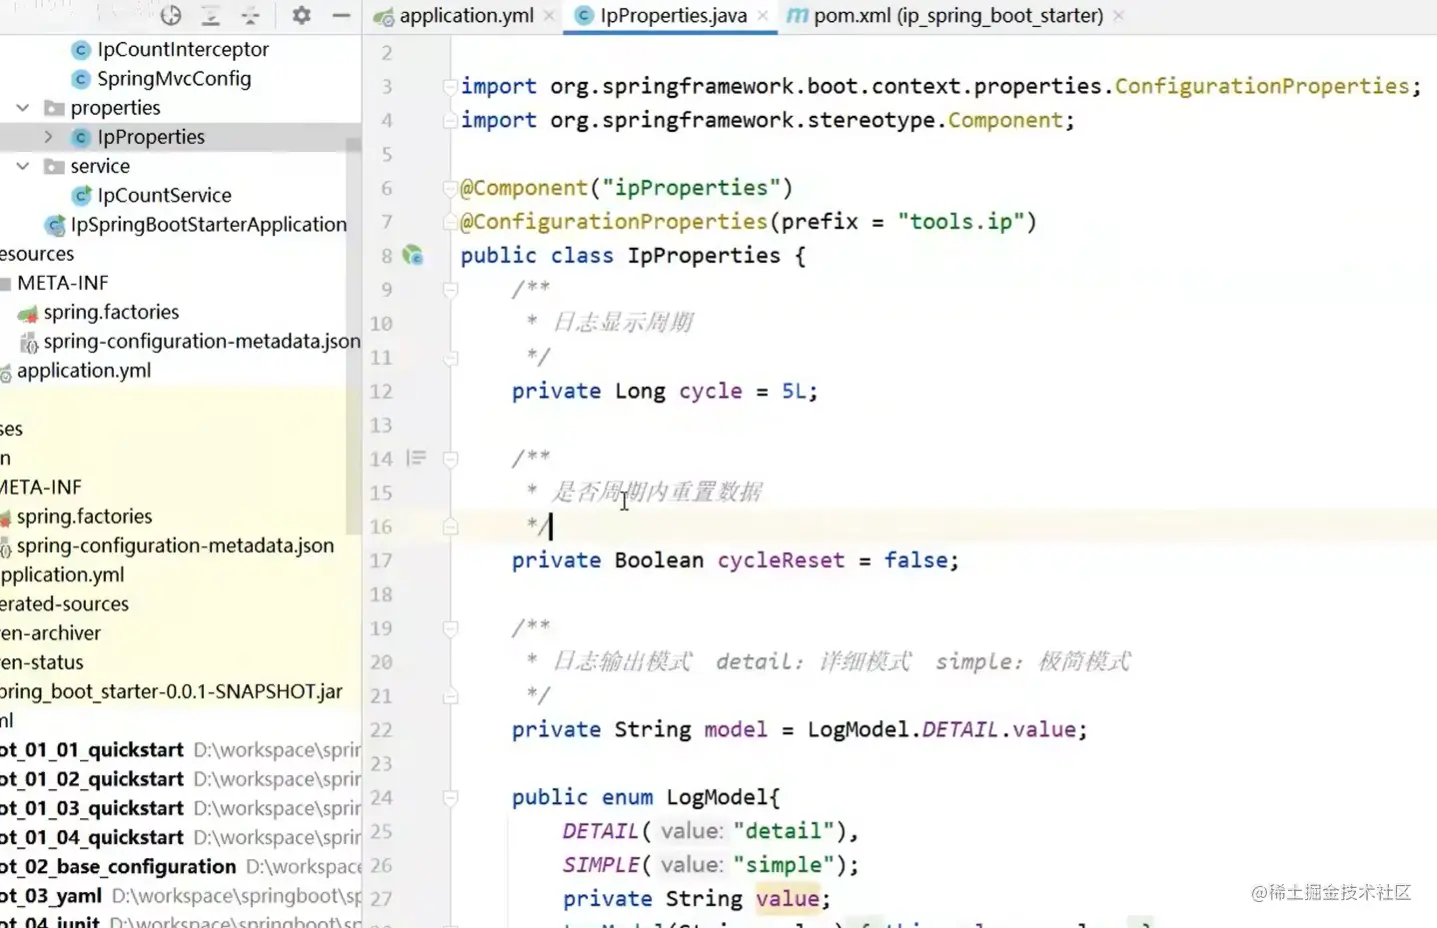Click the gutter icon beside line number 14
This screenshot has width=1437, height=928.
(x=416, y=459)
